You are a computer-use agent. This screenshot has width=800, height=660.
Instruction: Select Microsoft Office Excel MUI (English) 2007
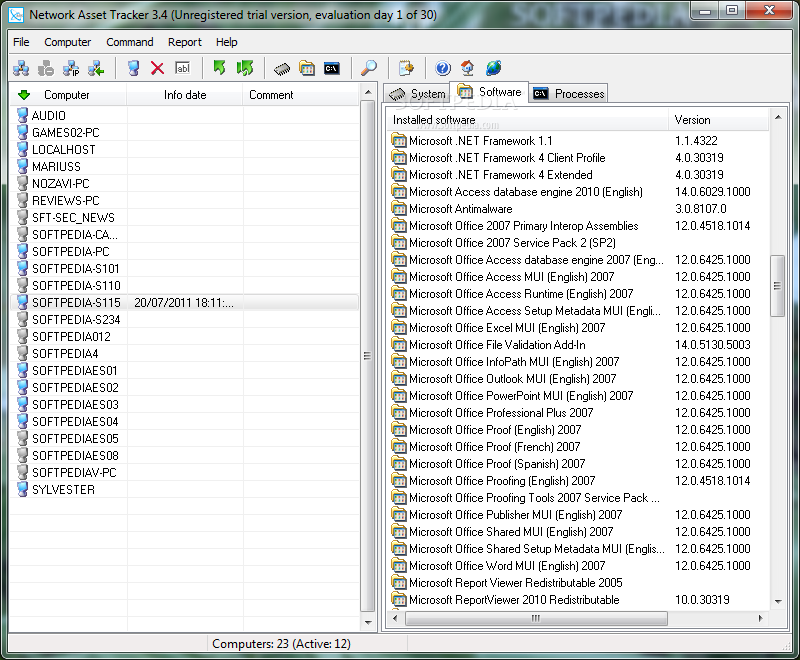[507, 327]
